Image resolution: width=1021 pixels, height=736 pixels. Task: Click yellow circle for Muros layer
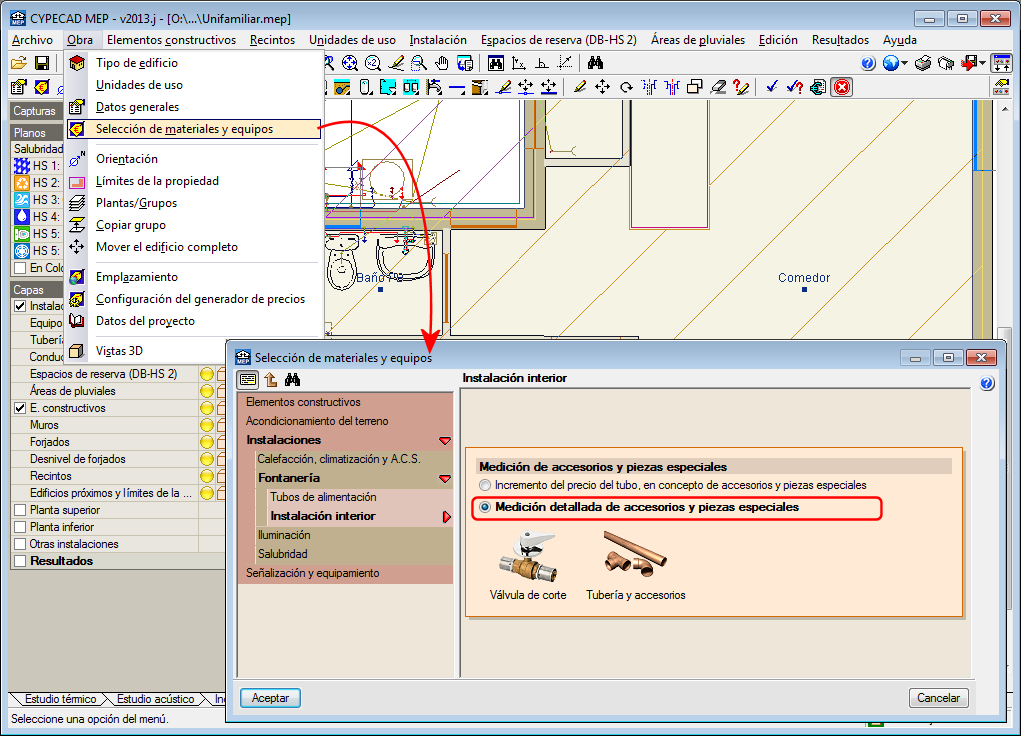pos(206,425)
